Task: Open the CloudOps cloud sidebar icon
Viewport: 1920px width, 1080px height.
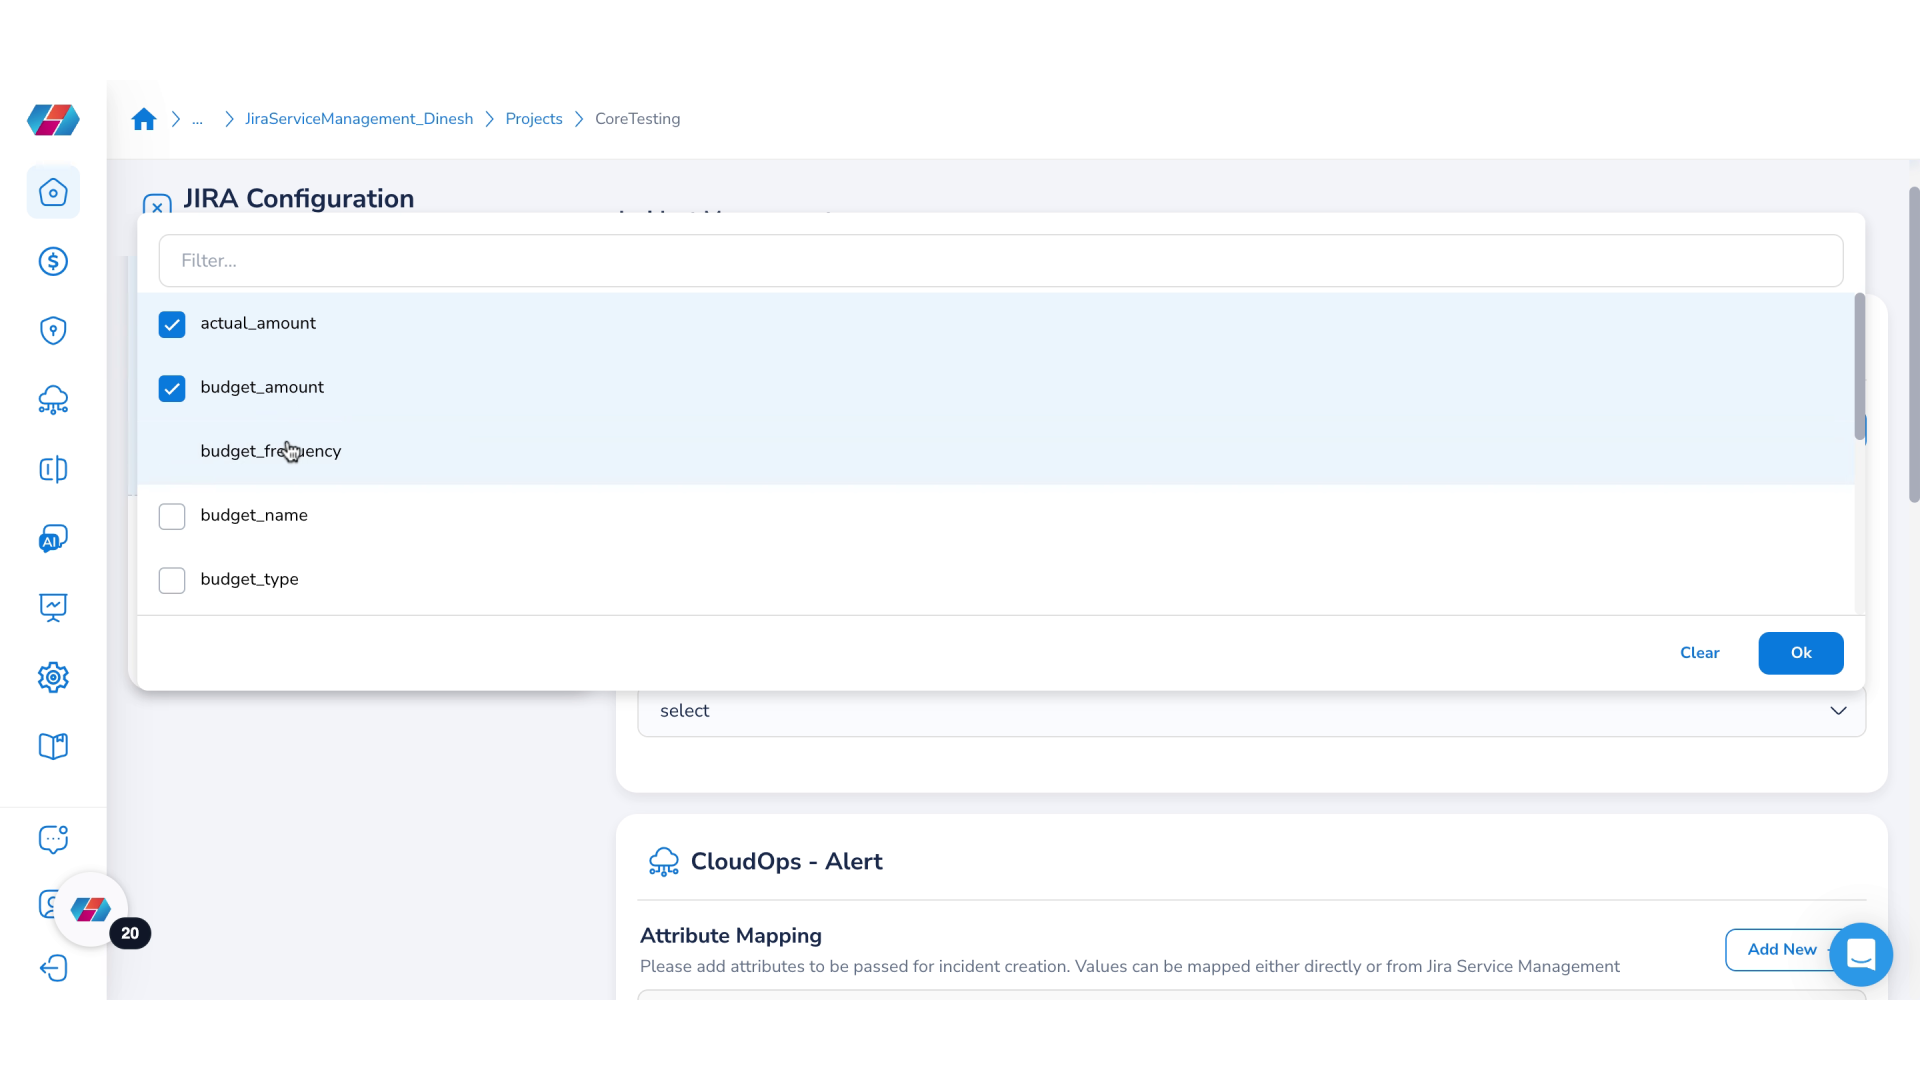Action: pyautogui.click(x=53, y=400)
